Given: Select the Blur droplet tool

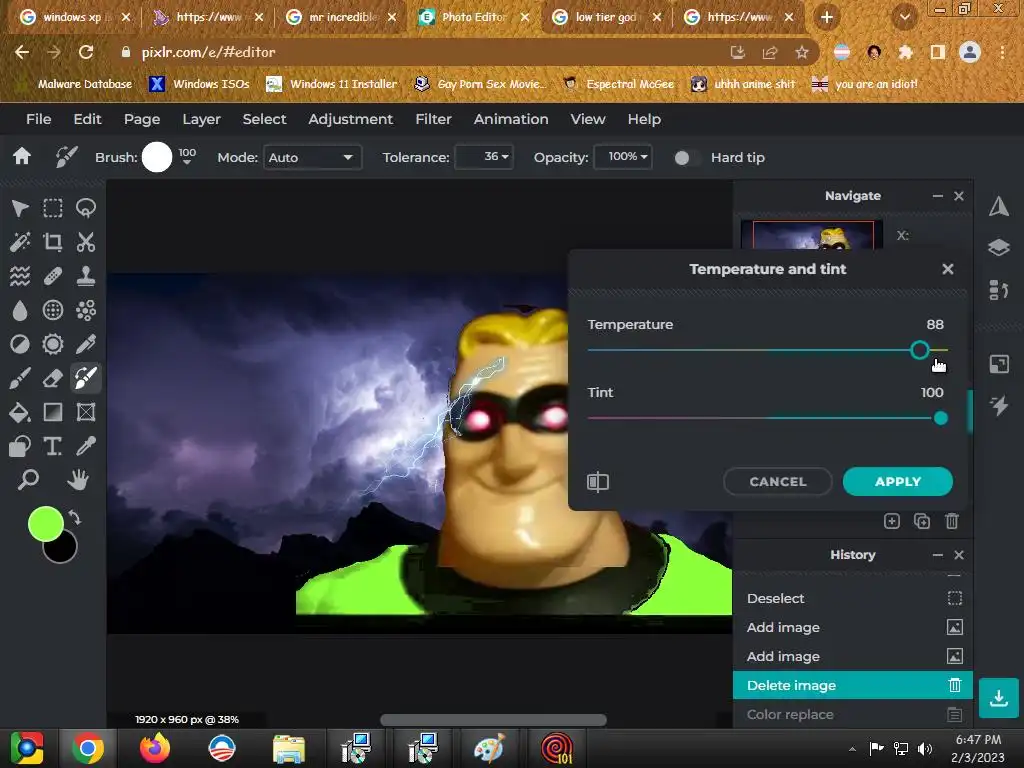Looking at the screenshot, I should (x=20, y=310).
